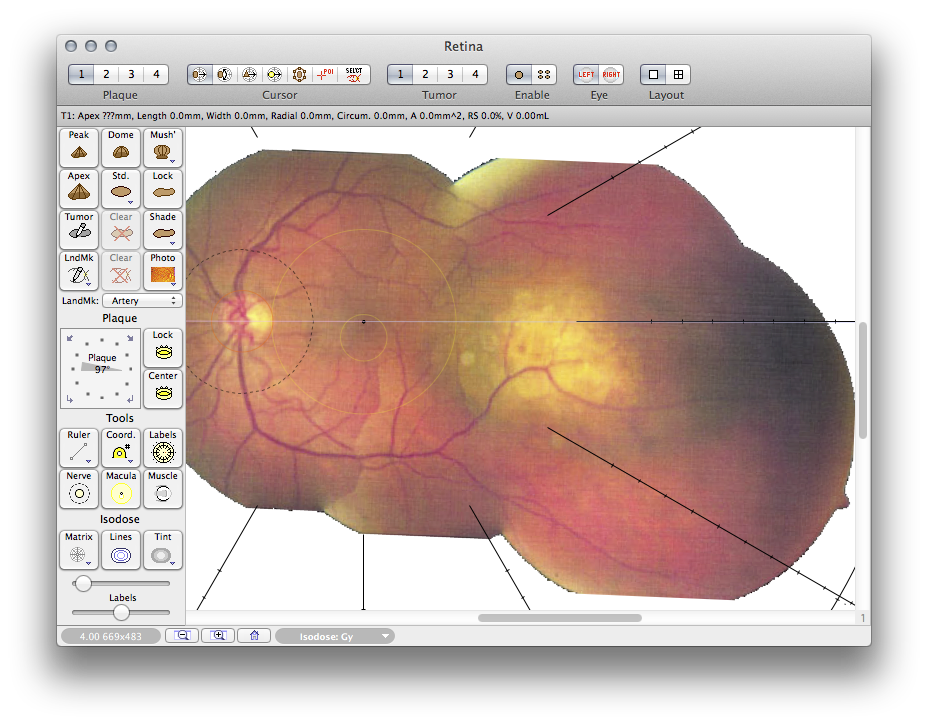Image resolution: width=928 pixels, height=725 pixels.
Task: Select Tumor number 4 segment
Action: [475, 74]
